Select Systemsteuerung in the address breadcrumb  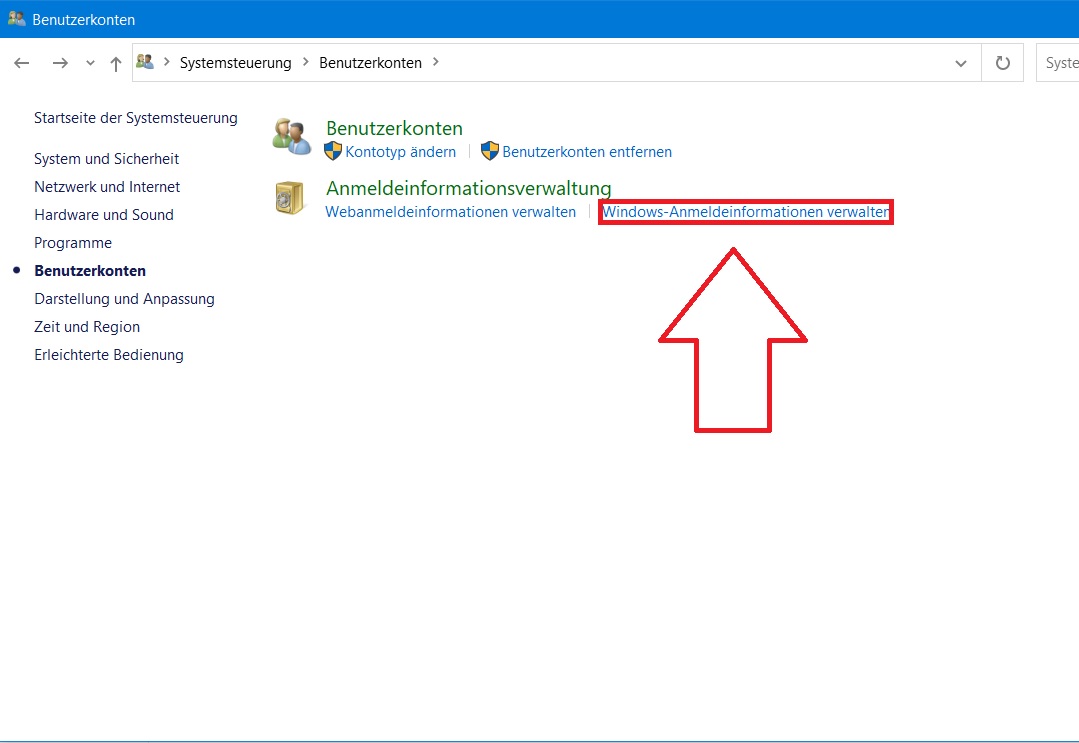click(235, 63)
